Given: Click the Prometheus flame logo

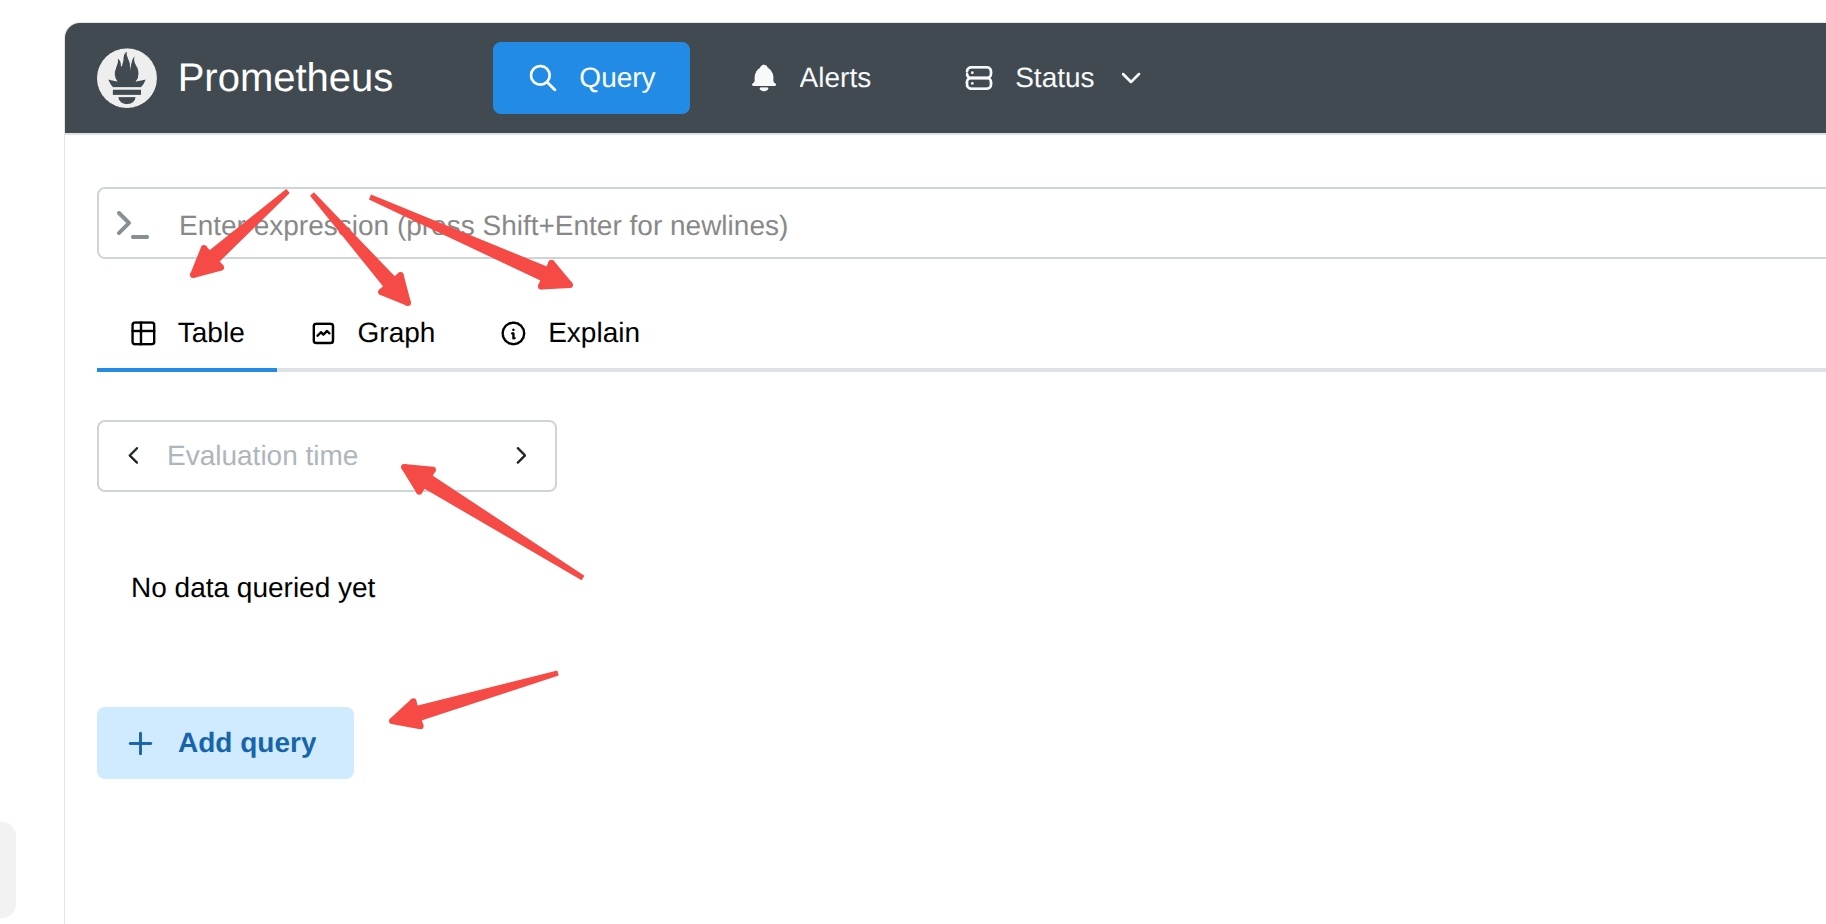Looking at the screenshot, I should (x=127, y=78).
